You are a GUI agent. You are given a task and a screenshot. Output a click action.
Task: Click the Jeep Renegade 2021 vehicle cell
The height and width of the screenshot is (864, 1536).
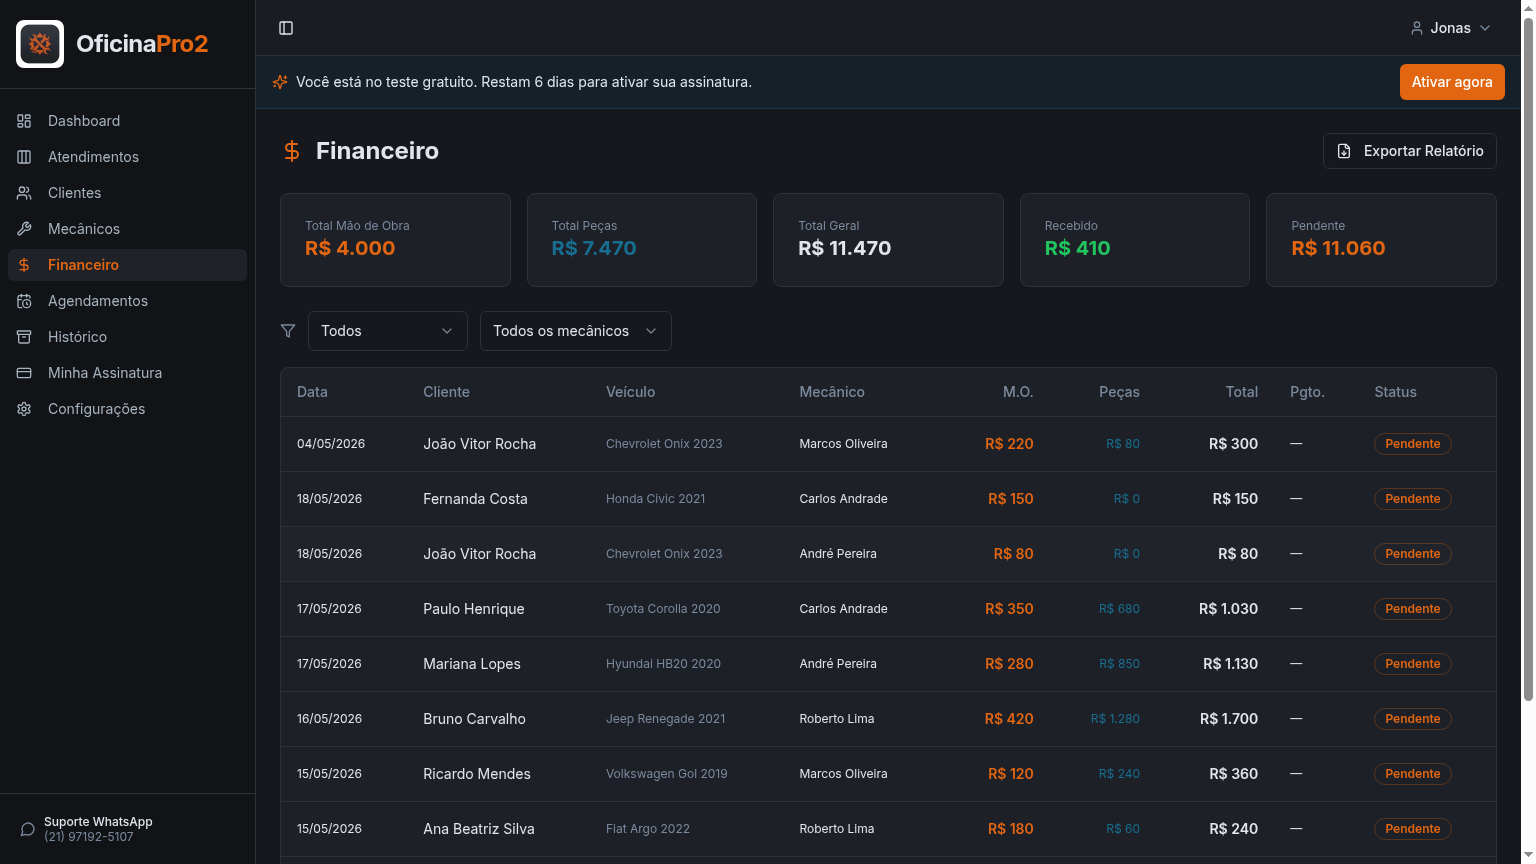(666, 719)
